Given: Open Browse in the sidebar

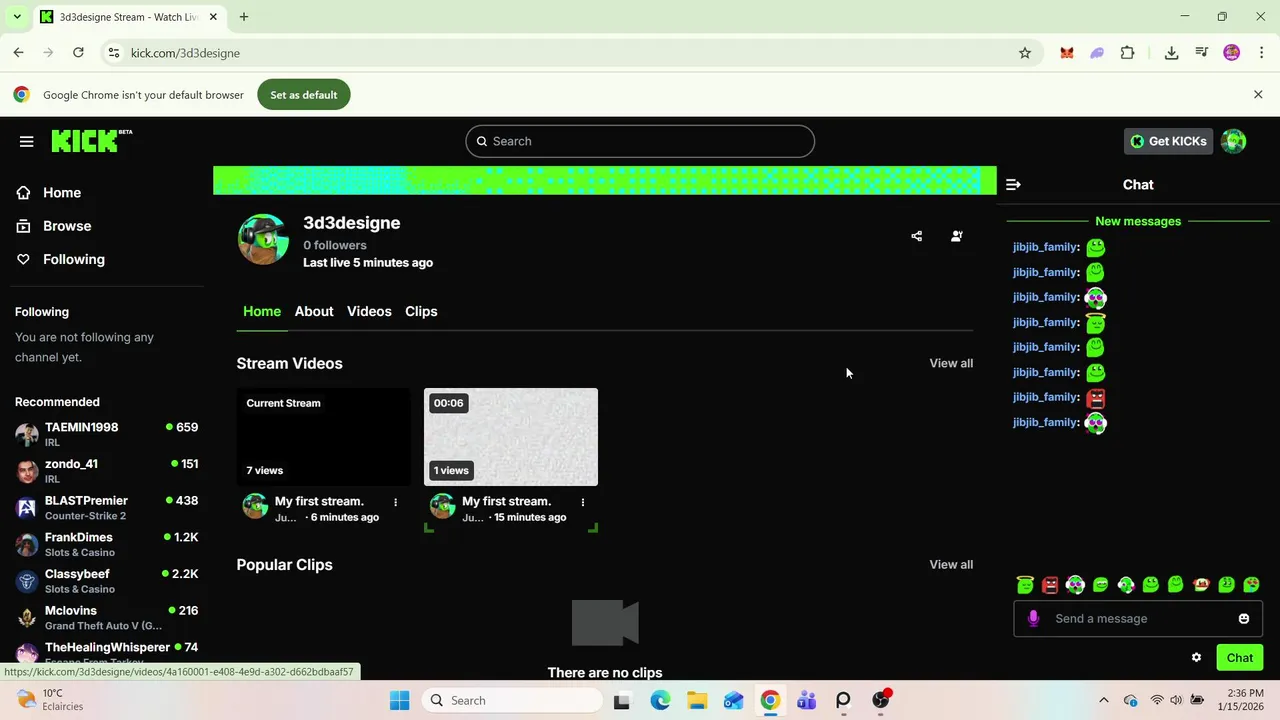Looking at the screenshot, I should [66, 226].
